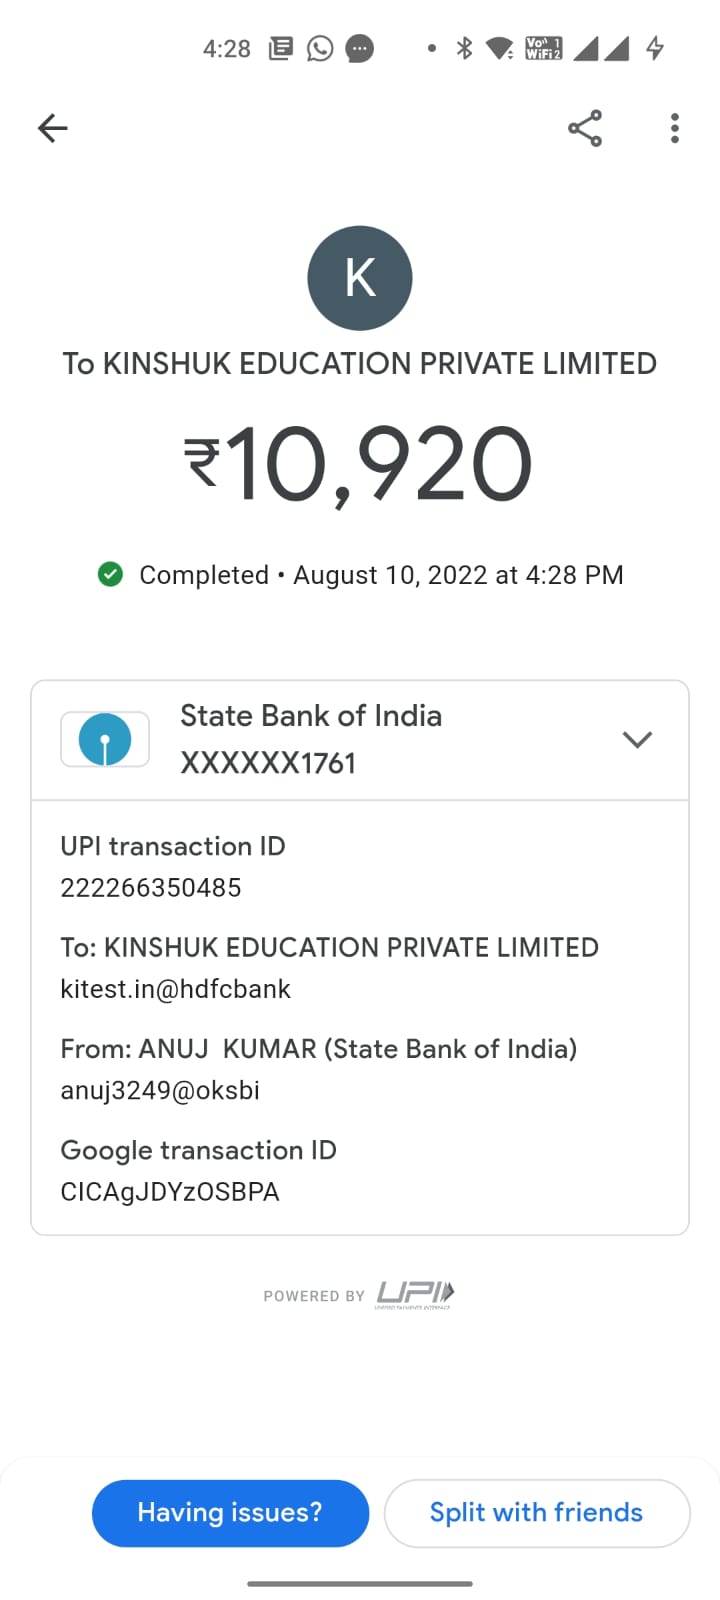
Task: Tap the Google transaction ID value
Action: (x=170, y=1192)
